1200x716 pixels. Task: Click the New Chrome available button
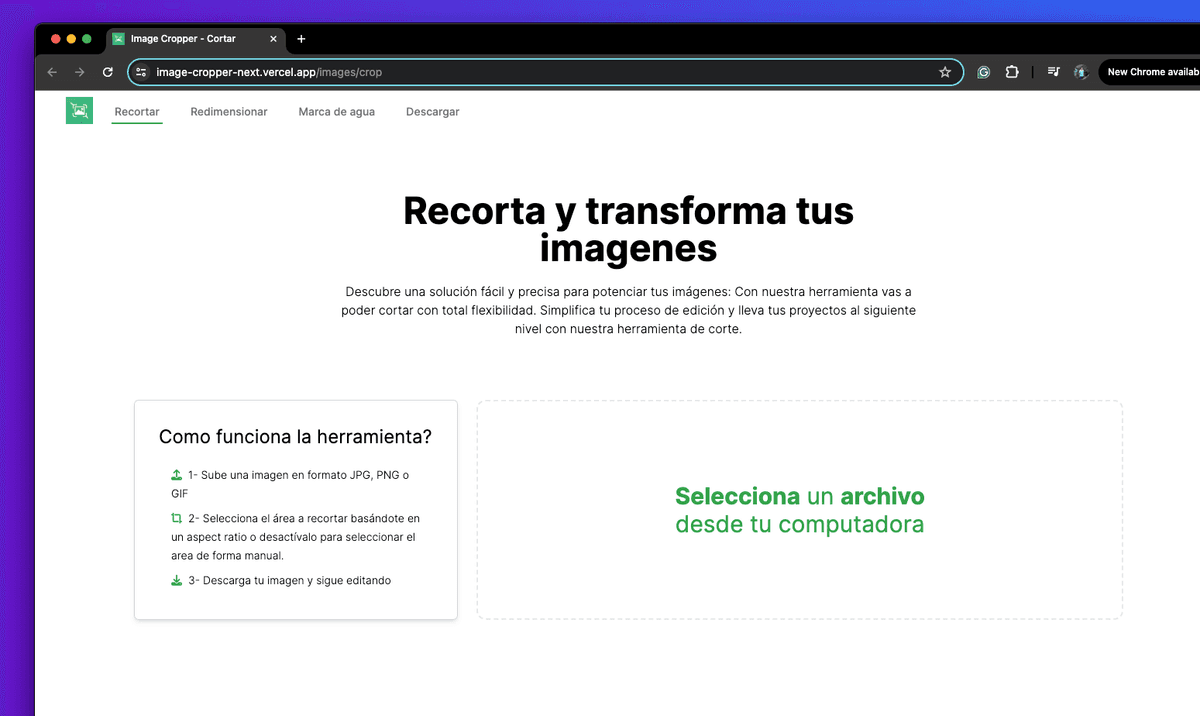(x=1152, y=72)
